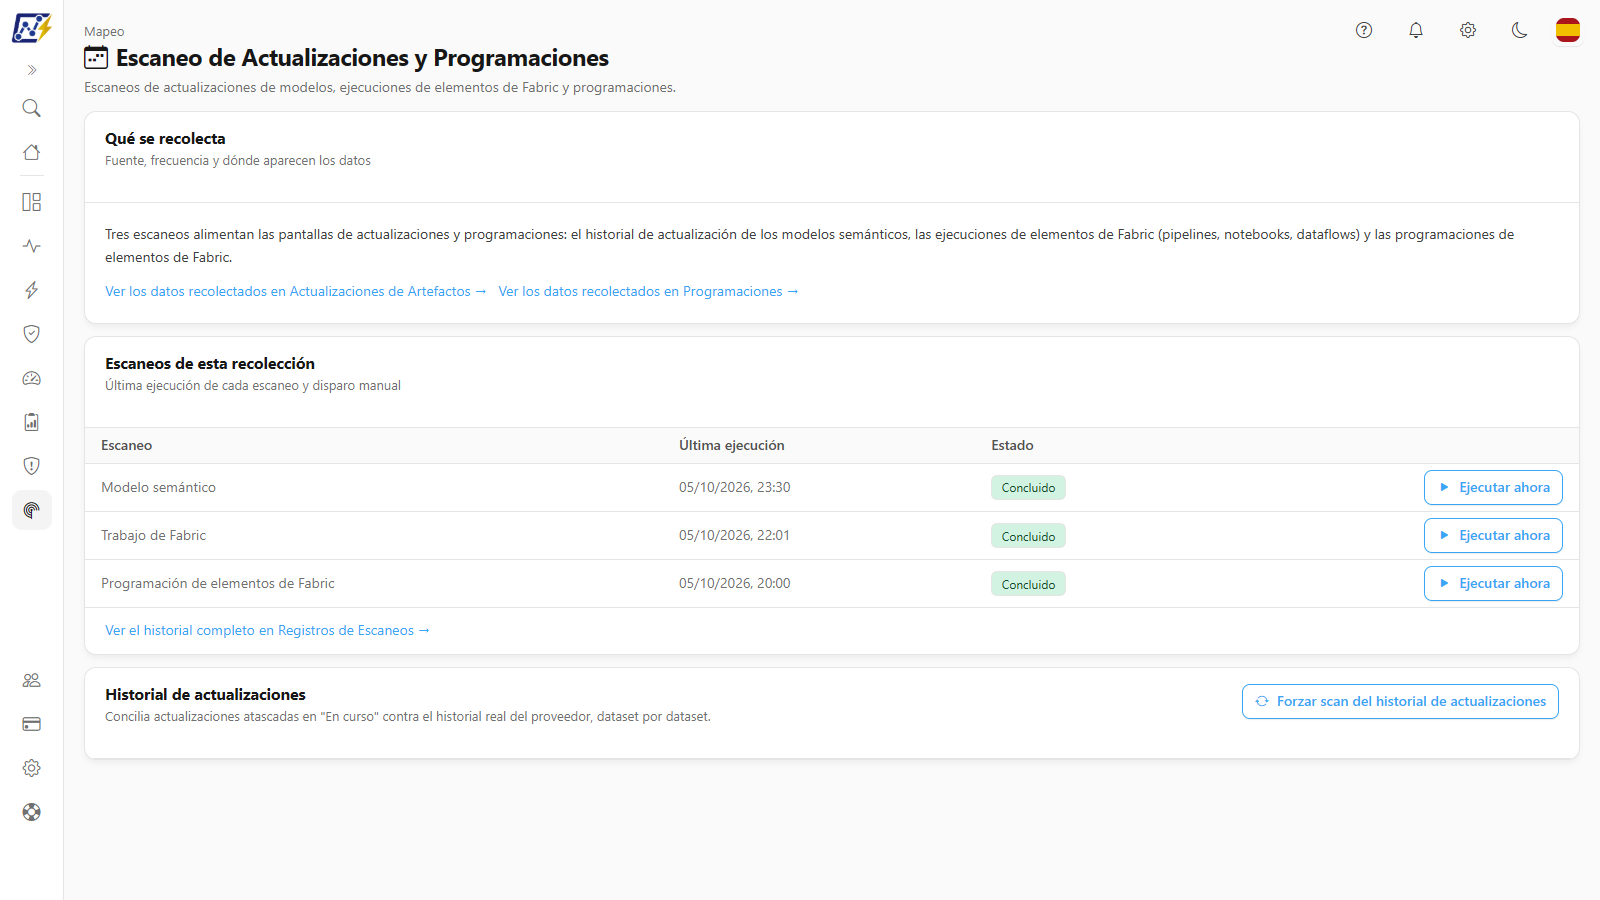Click Forzar scan del historial de actualizaciones
This screenshot has width=1600, height=900.
(1400, 702)
